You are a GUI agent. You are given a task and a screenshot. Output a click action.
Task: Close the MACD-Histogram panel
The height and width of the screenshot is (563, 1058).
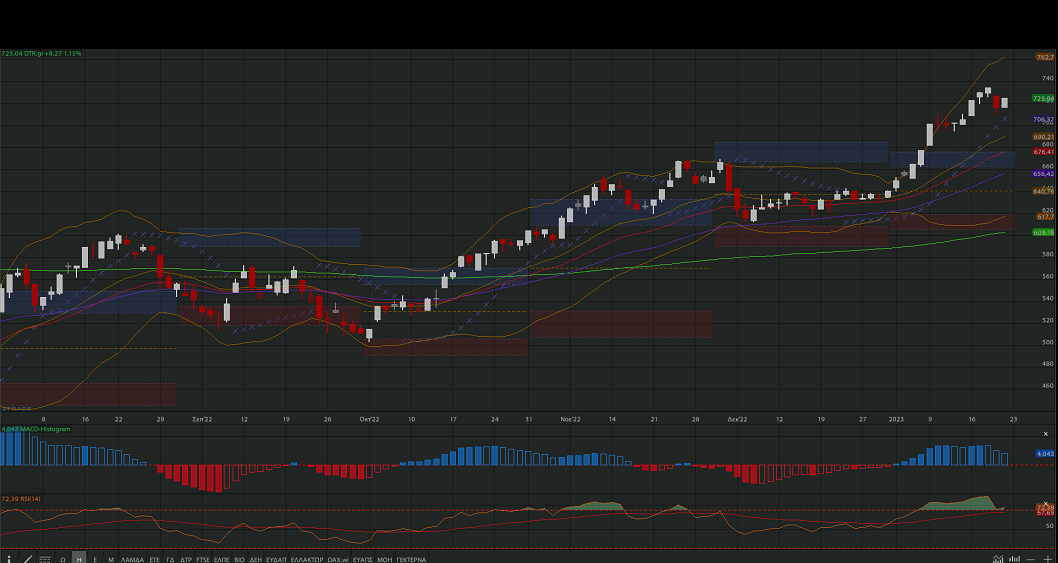coord(1046,434)
